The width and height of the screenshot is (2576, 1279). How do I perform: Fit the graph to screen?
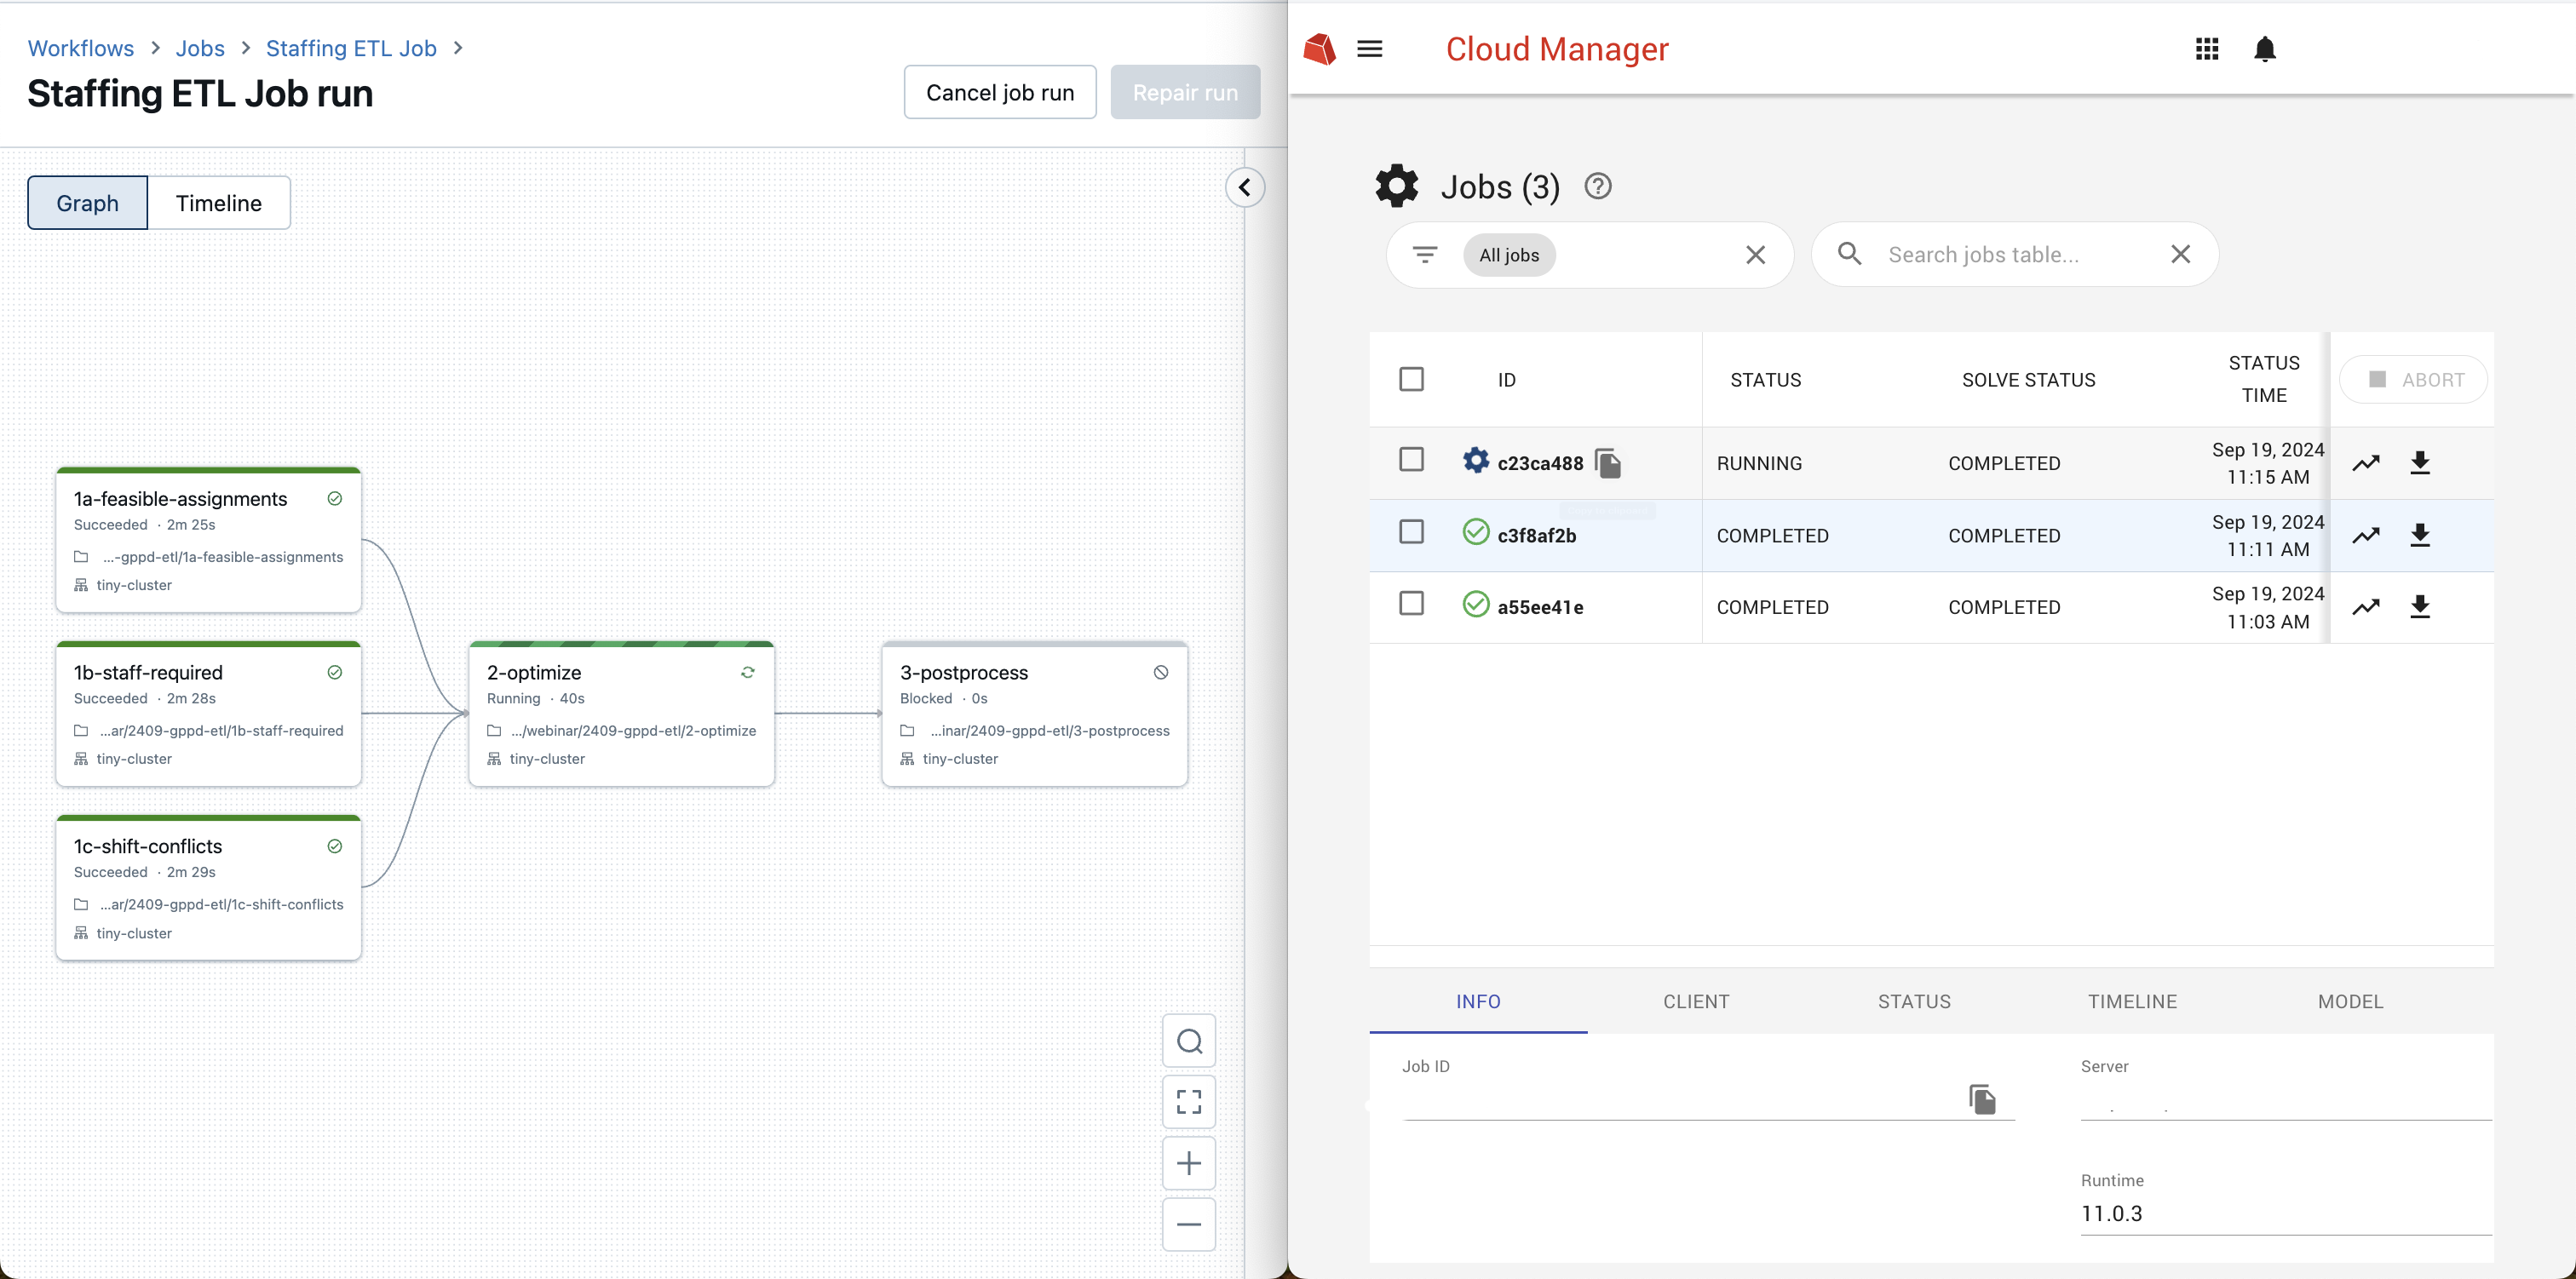click(1188, 1102)
